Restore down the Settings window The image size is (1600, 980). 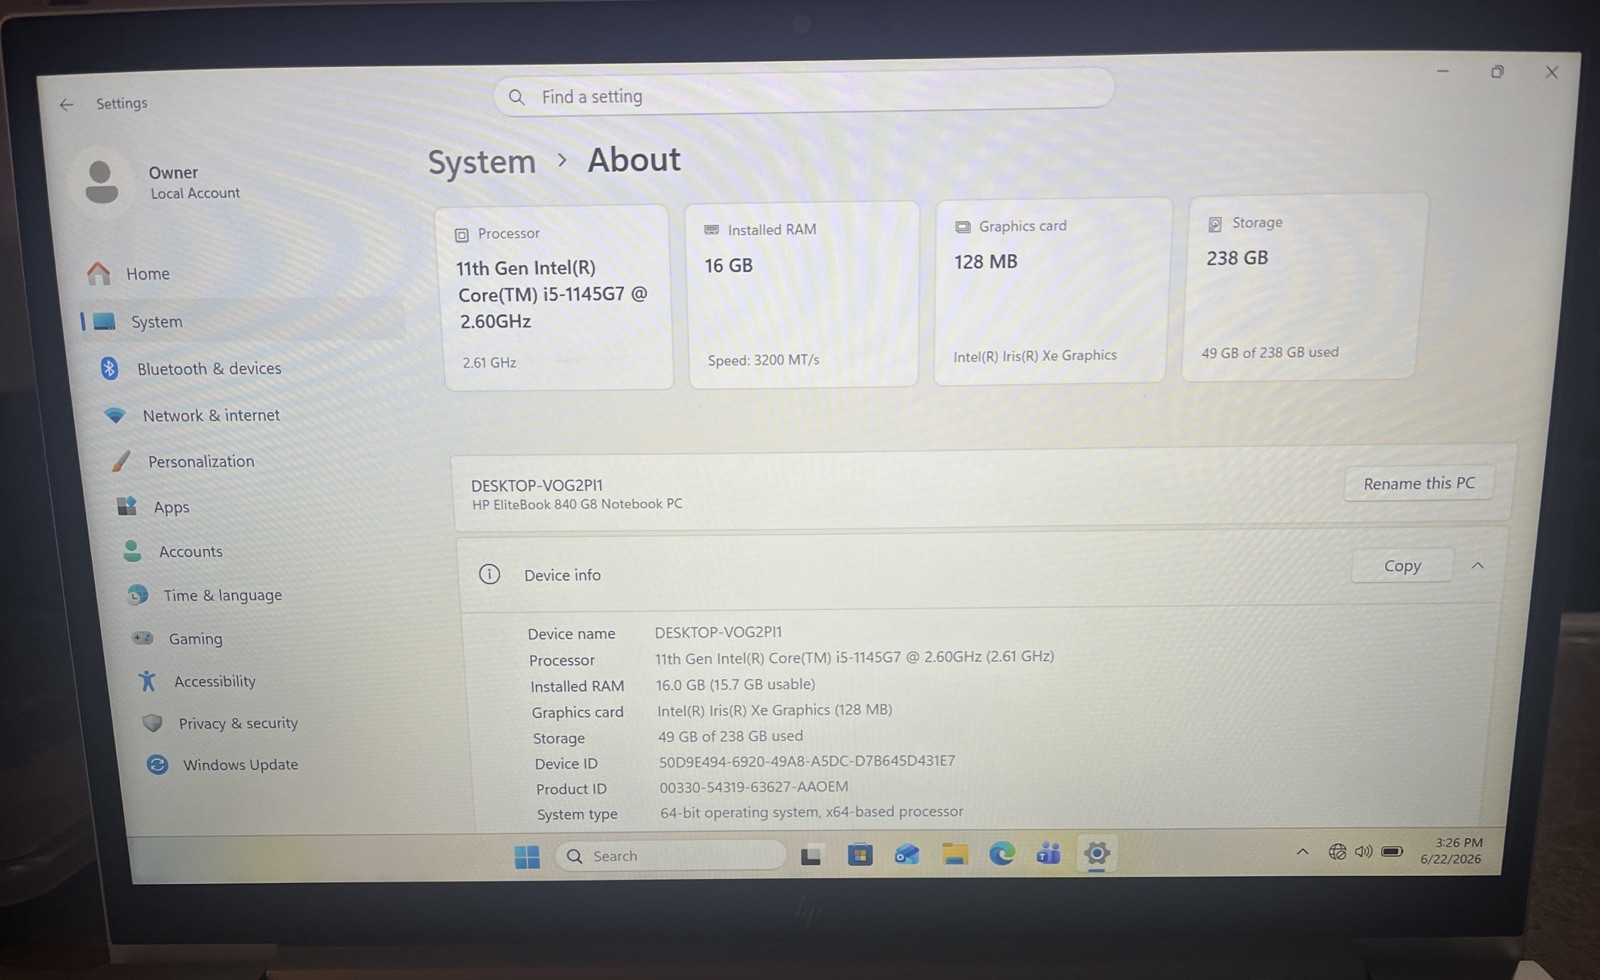(1497, 72)
